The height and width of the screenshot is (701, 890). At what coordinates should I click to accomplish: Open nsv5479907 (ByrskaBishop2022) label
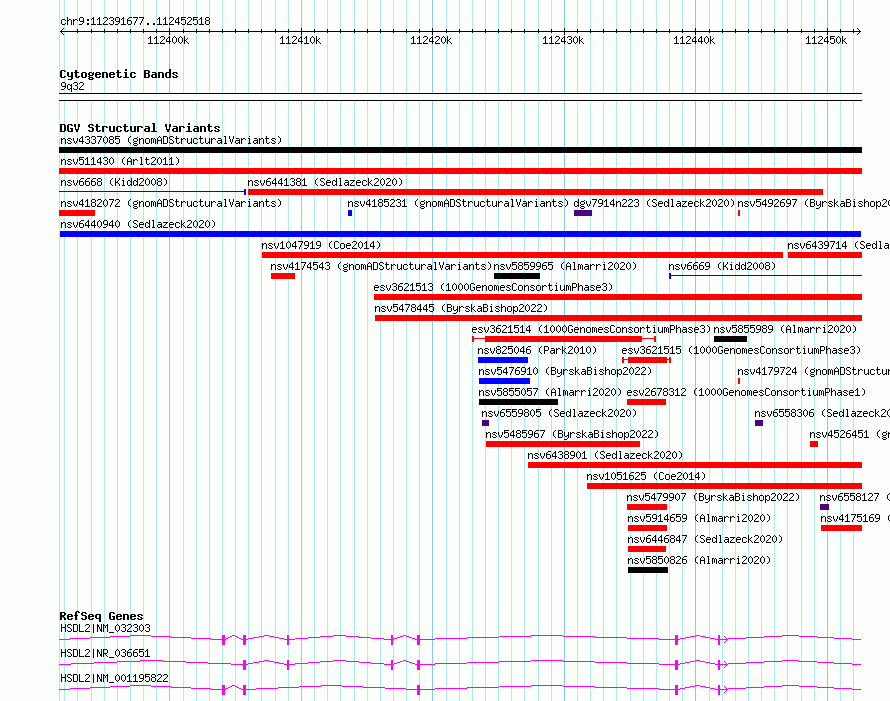coord(713,497)
